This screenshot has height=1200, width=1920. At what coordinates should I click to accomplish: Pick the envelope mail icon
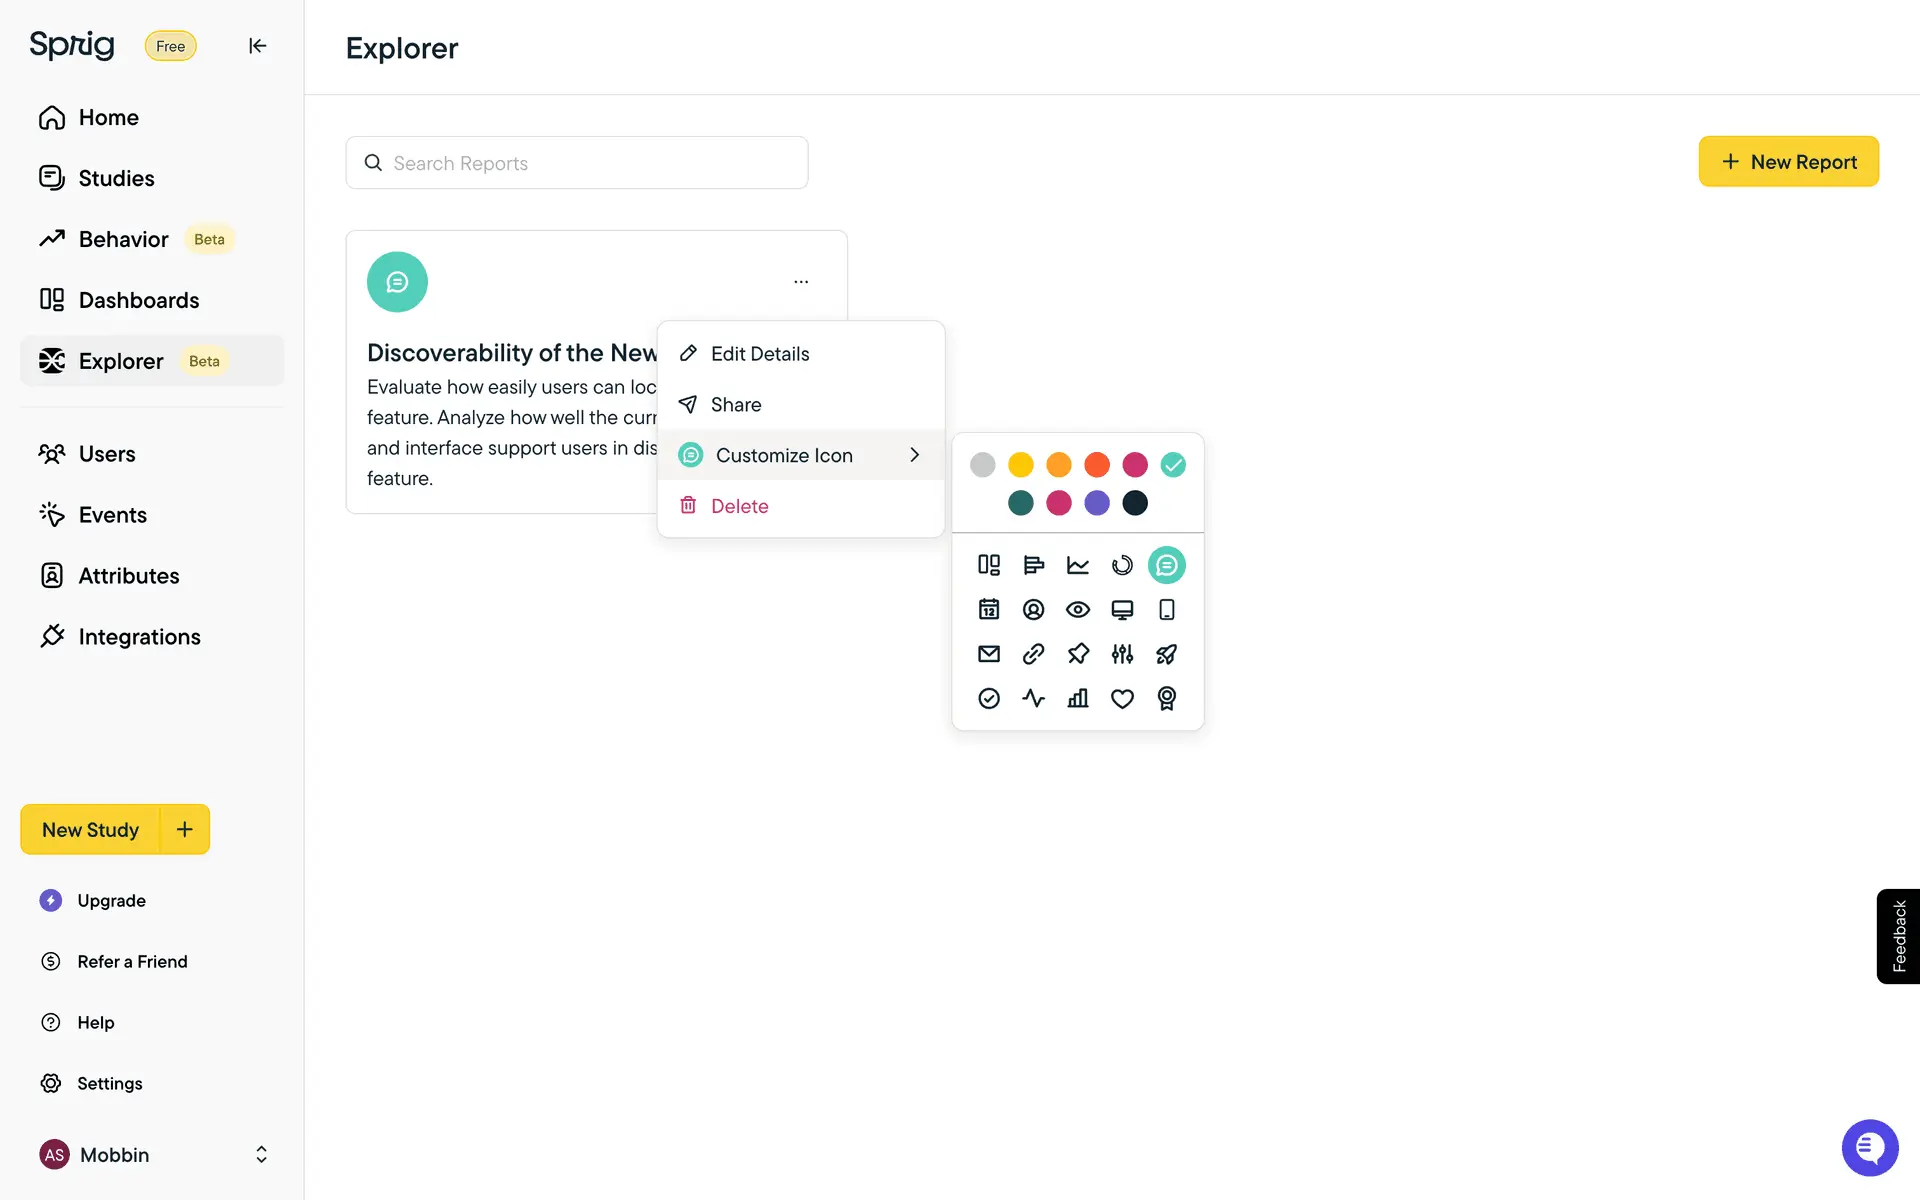989,654
